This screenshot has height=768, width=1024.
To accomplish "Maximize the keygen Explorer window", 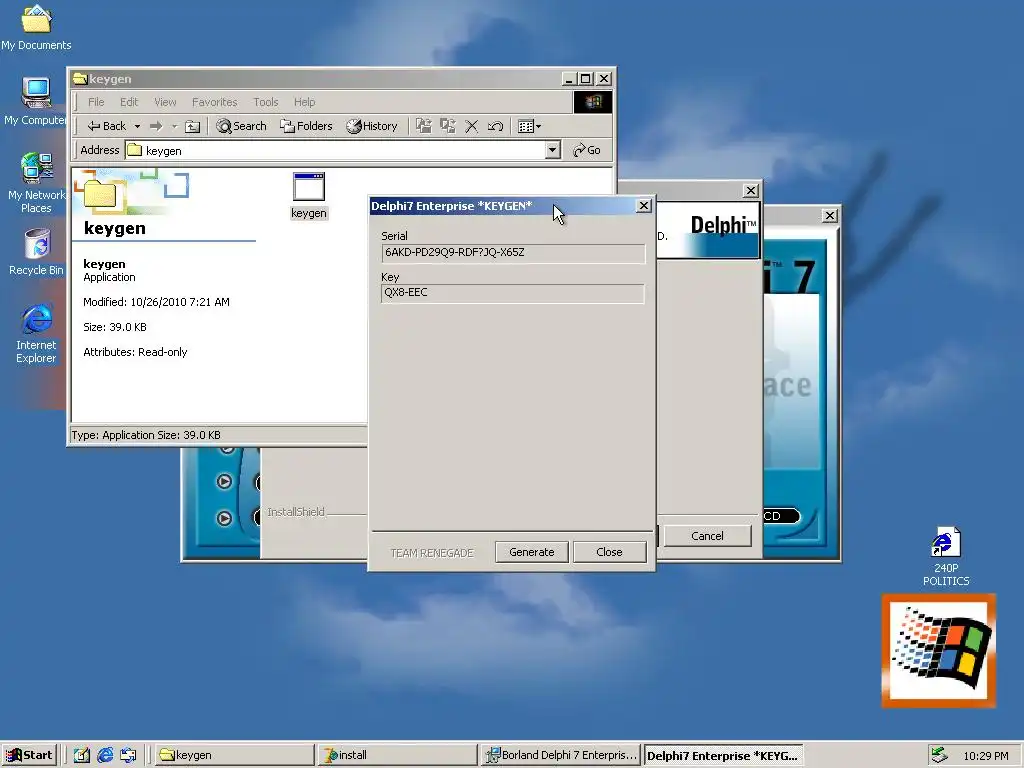I will (586, 79).
